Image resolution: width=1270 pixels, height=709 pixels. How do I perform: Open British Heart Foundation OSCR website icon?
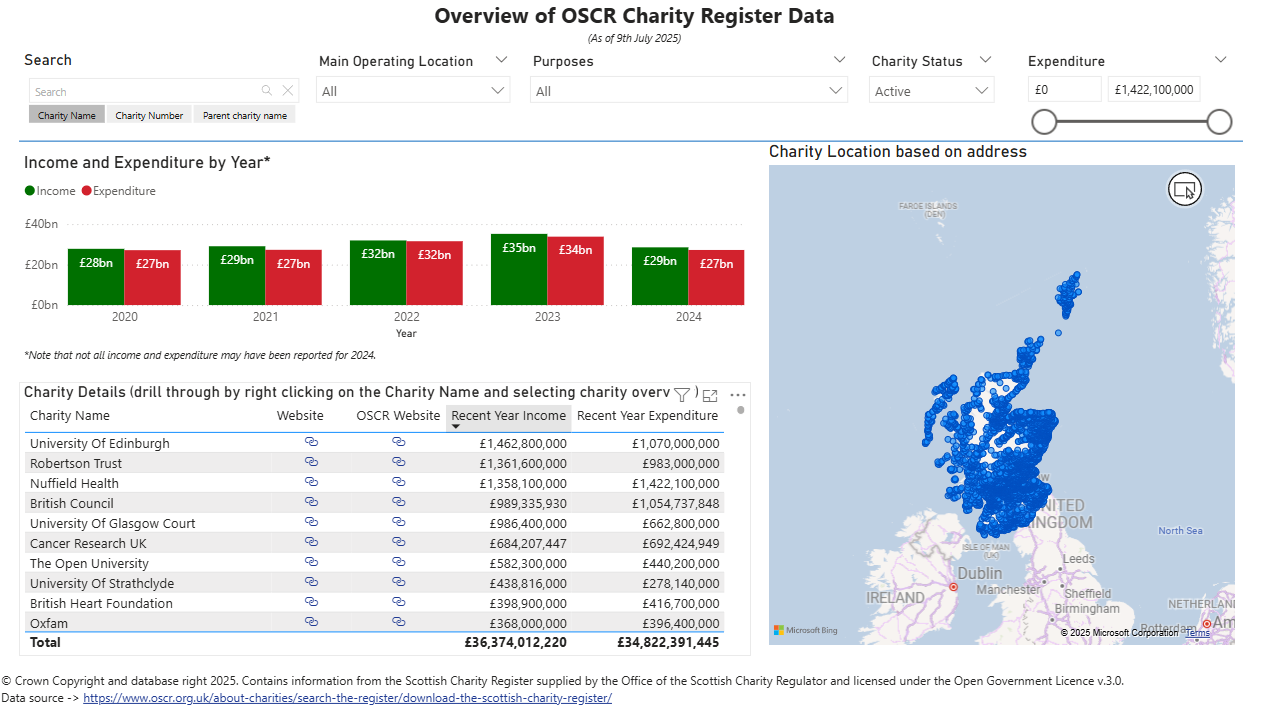coord(398,601)
